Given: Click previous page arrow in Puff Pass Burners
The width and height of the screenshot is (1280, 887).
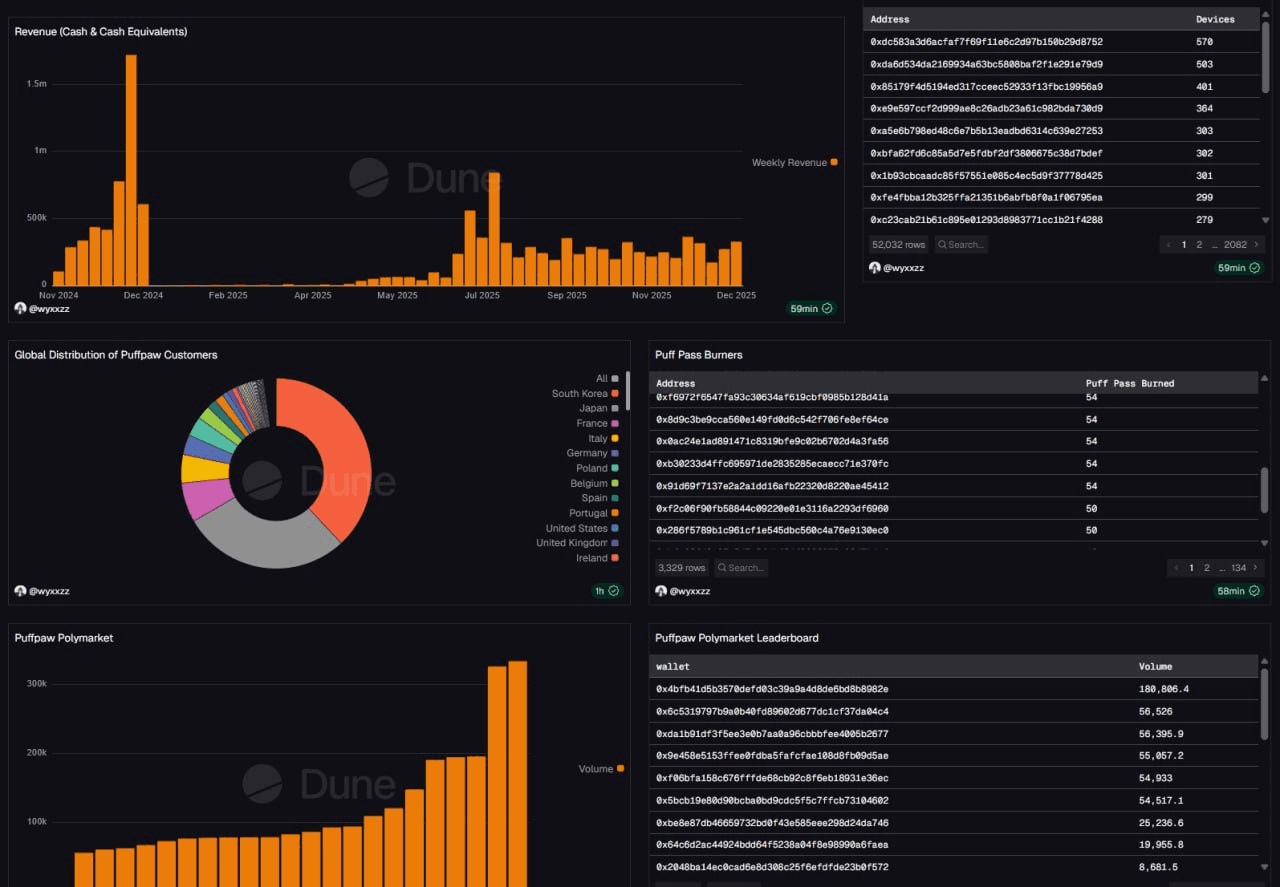Looking at the screenshot, I should coord(1174,568).
